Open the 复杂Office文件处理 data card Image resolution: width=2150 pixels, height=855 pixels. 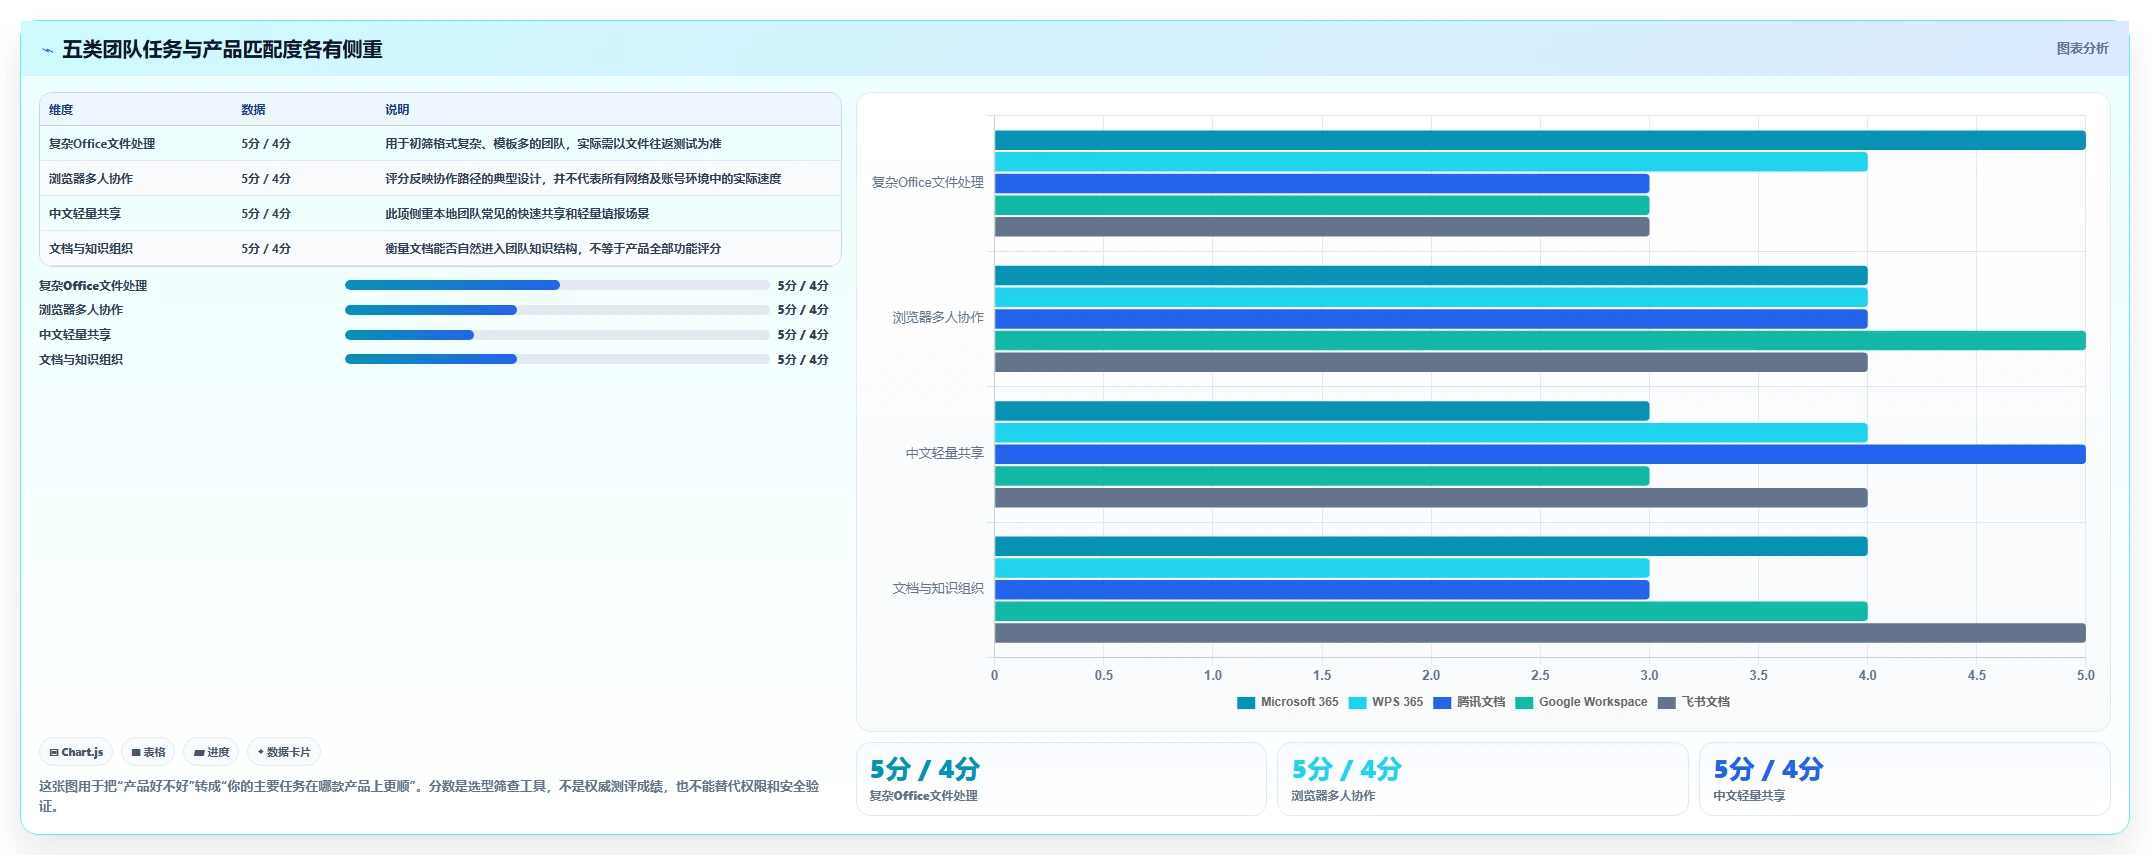point(1061,779)
